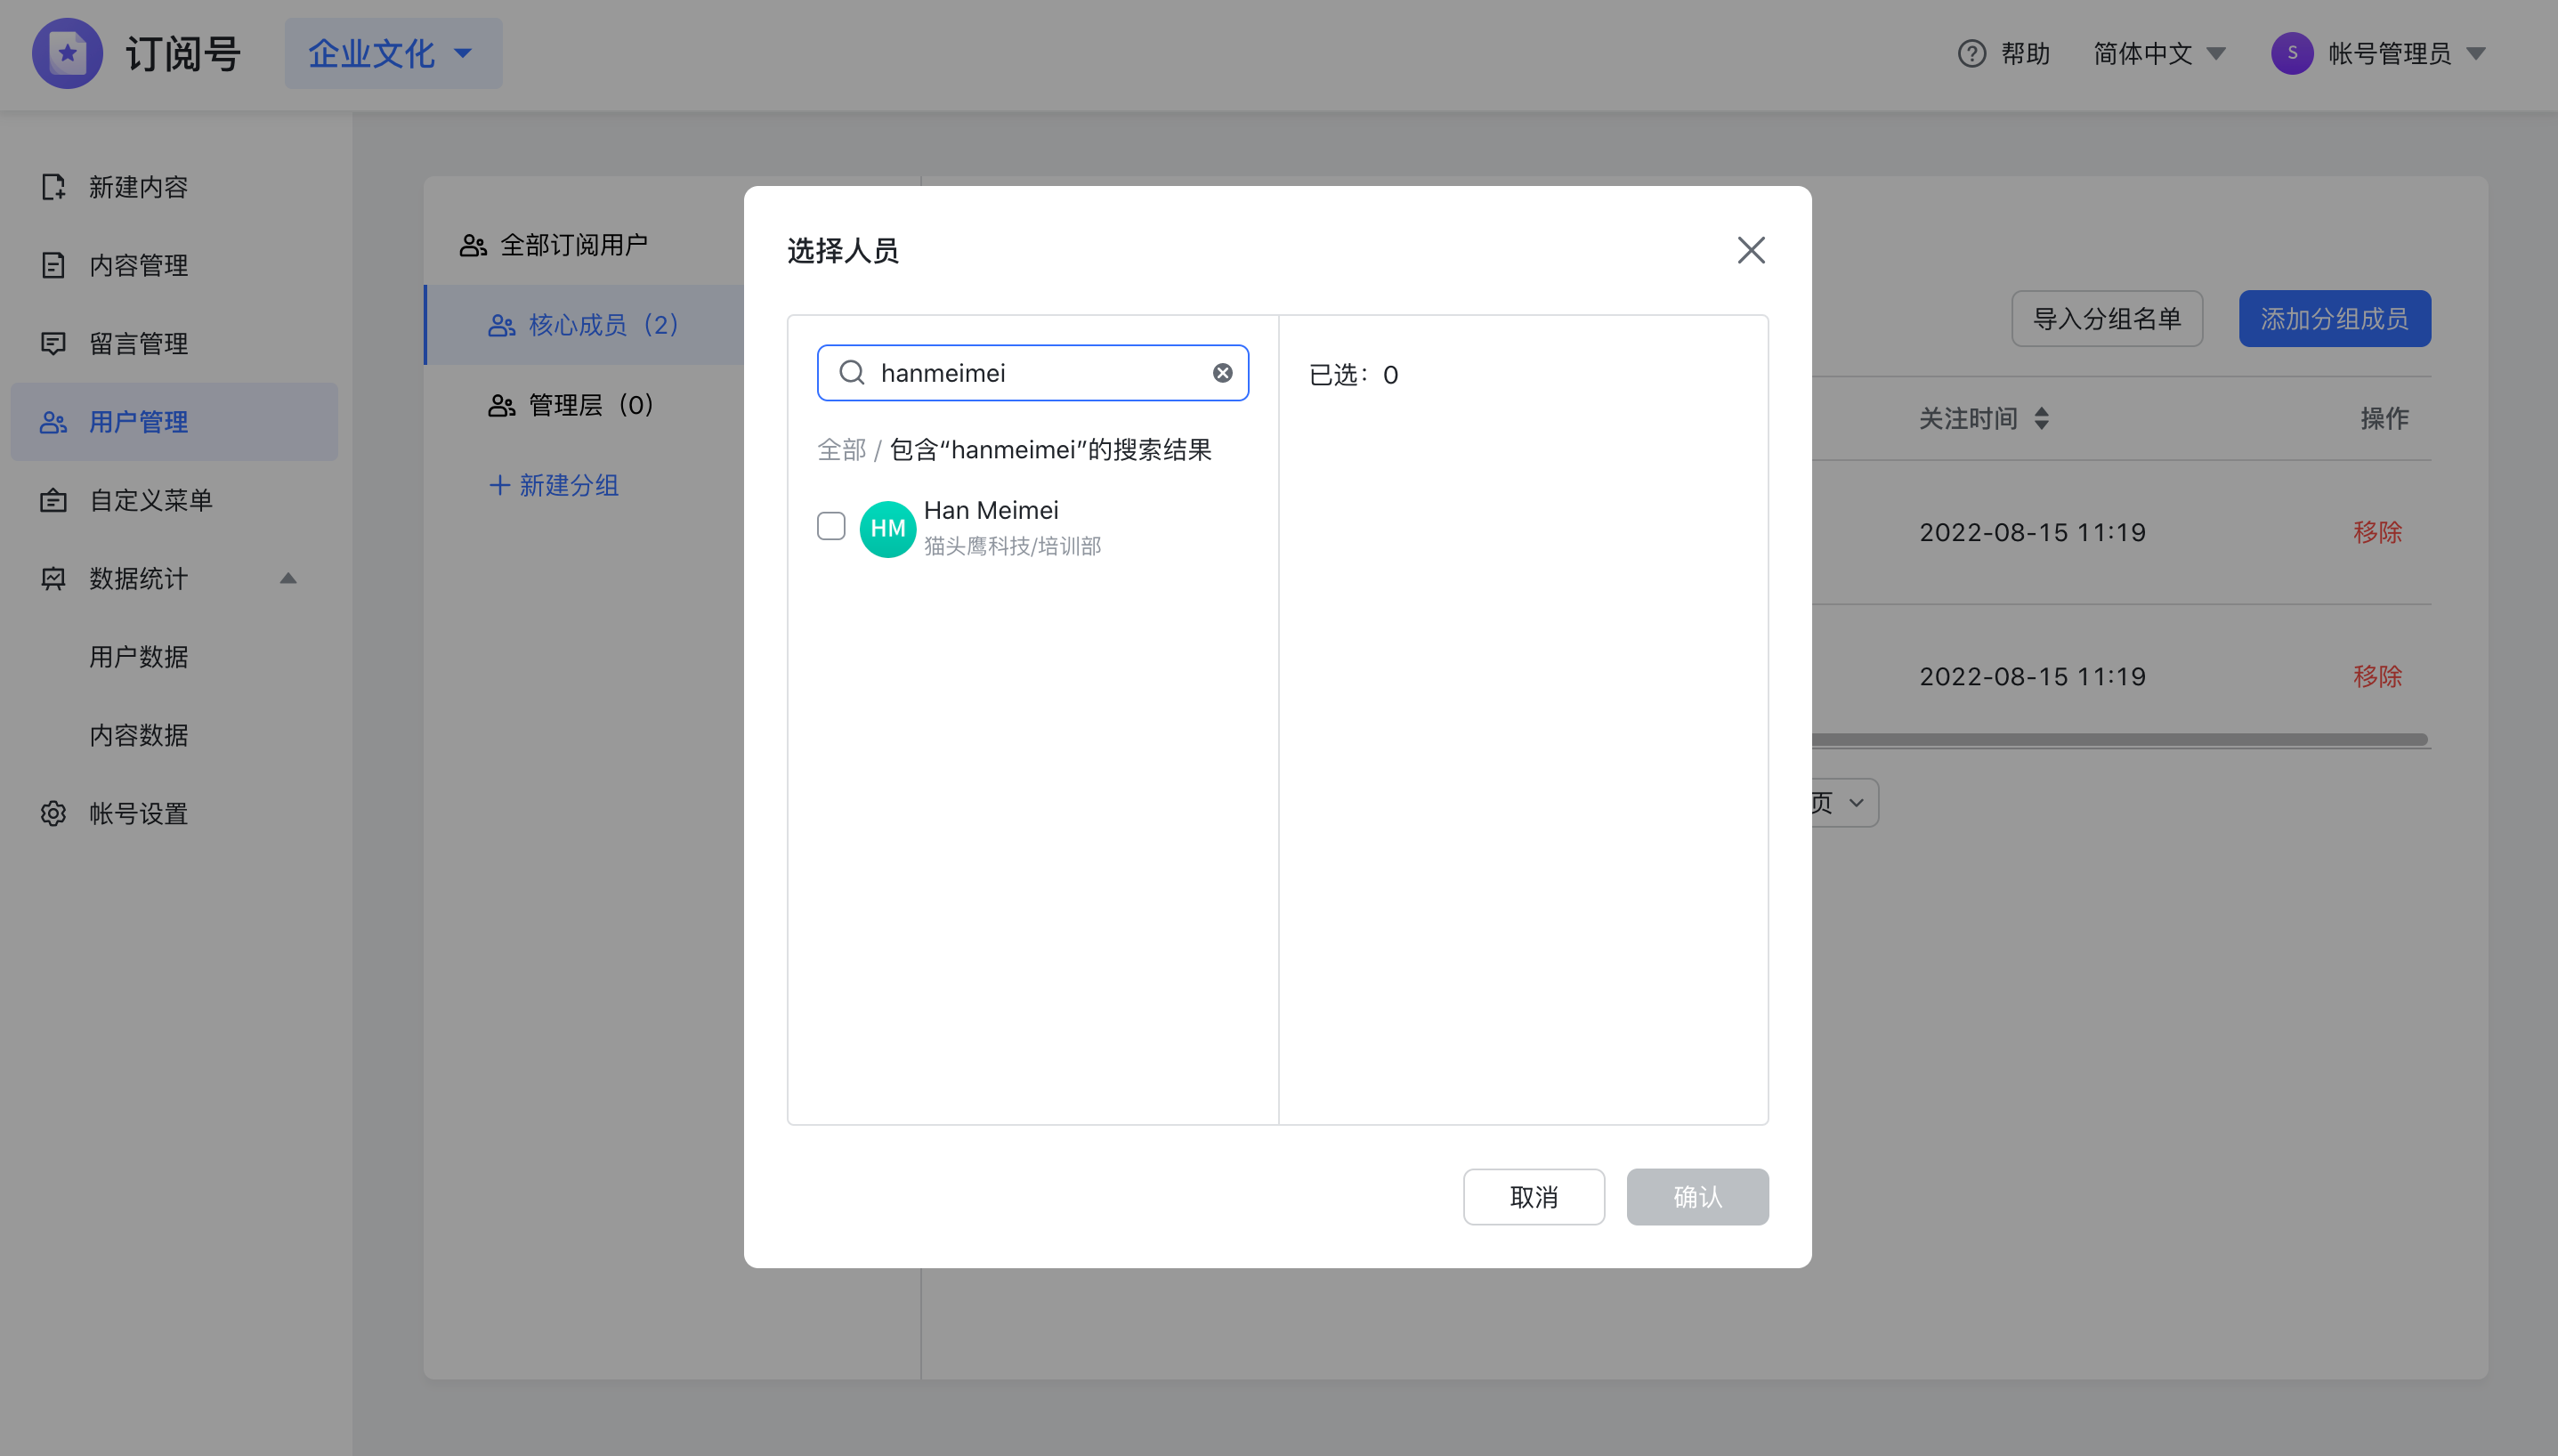Click the content management page icon
The height and width of the screenshot is (1456, 2558).
53,265
